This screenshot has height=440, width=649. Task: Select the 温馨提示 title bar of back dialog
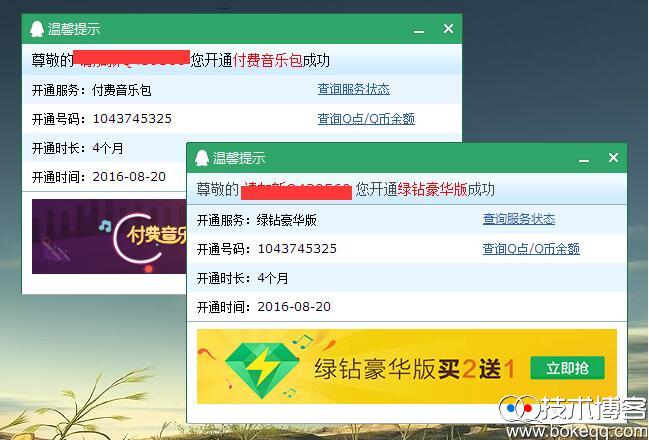coord(241,29)
